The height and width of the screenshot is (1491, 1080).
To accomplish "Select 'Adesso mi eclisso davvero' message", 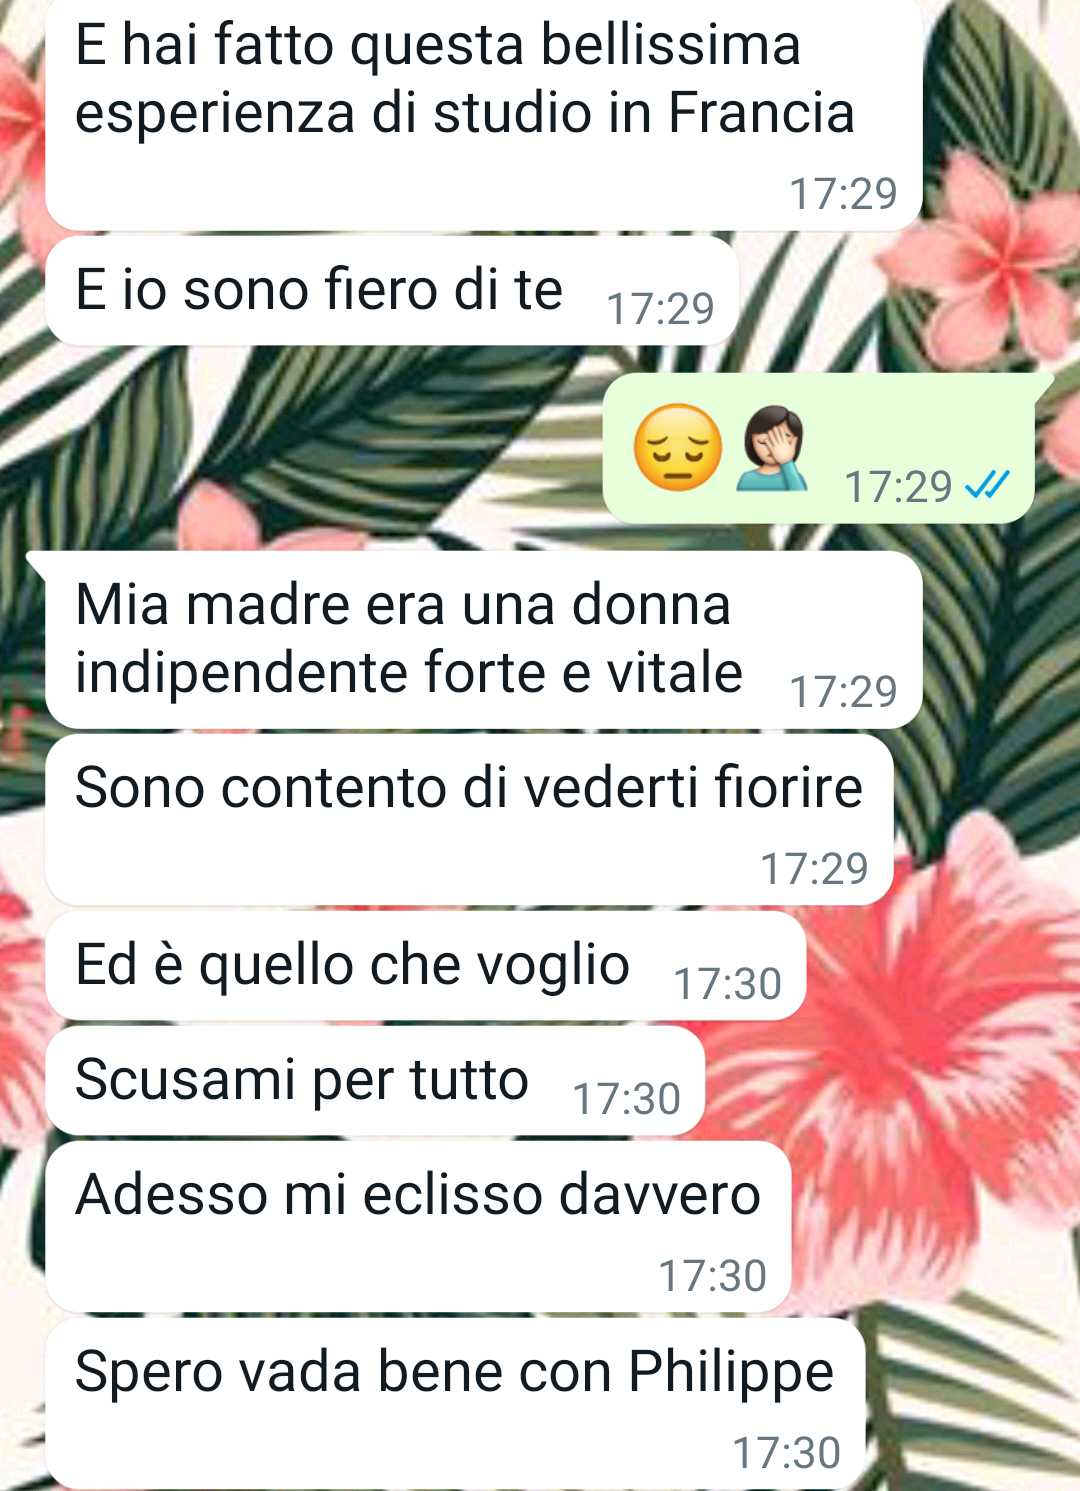I will pos(418,1227).
